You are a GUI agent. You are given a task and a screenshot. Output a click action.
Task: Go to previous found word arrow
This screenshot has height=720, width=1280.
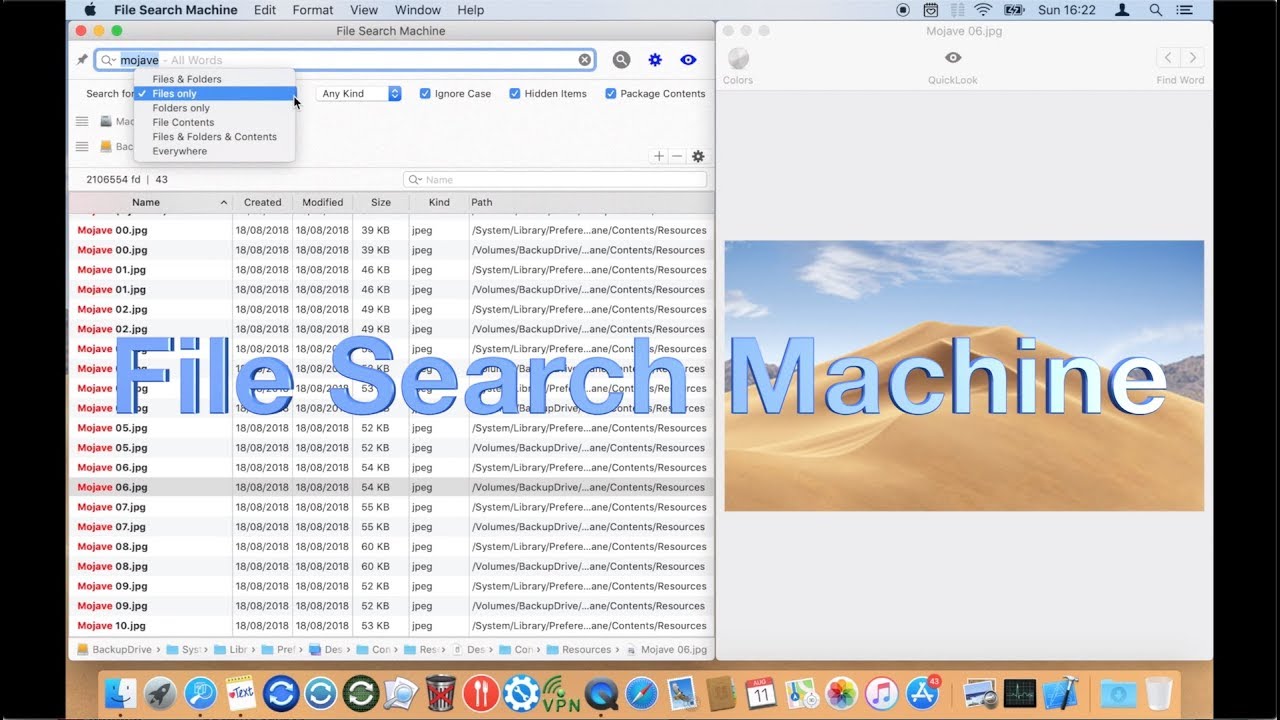[1168, 58]
